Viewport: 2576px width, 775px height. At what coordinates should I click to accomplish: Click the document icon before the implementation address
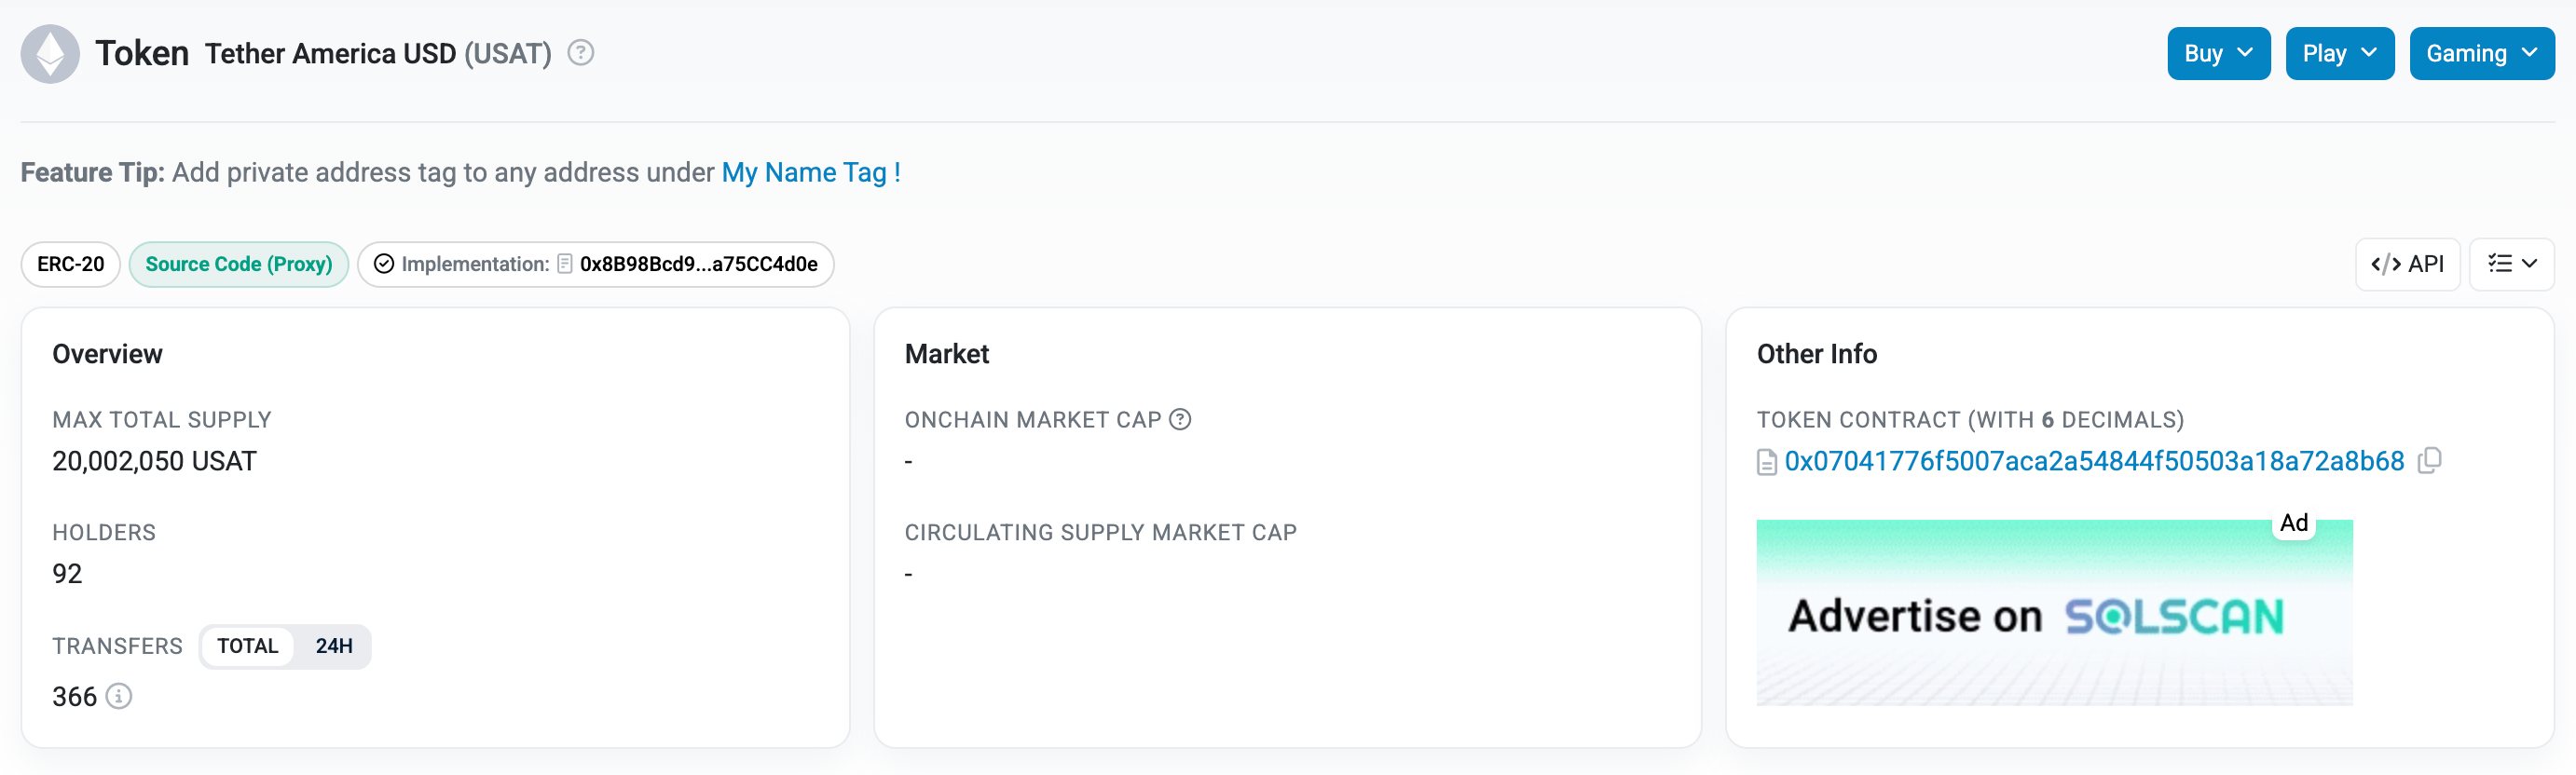point(564,264)
